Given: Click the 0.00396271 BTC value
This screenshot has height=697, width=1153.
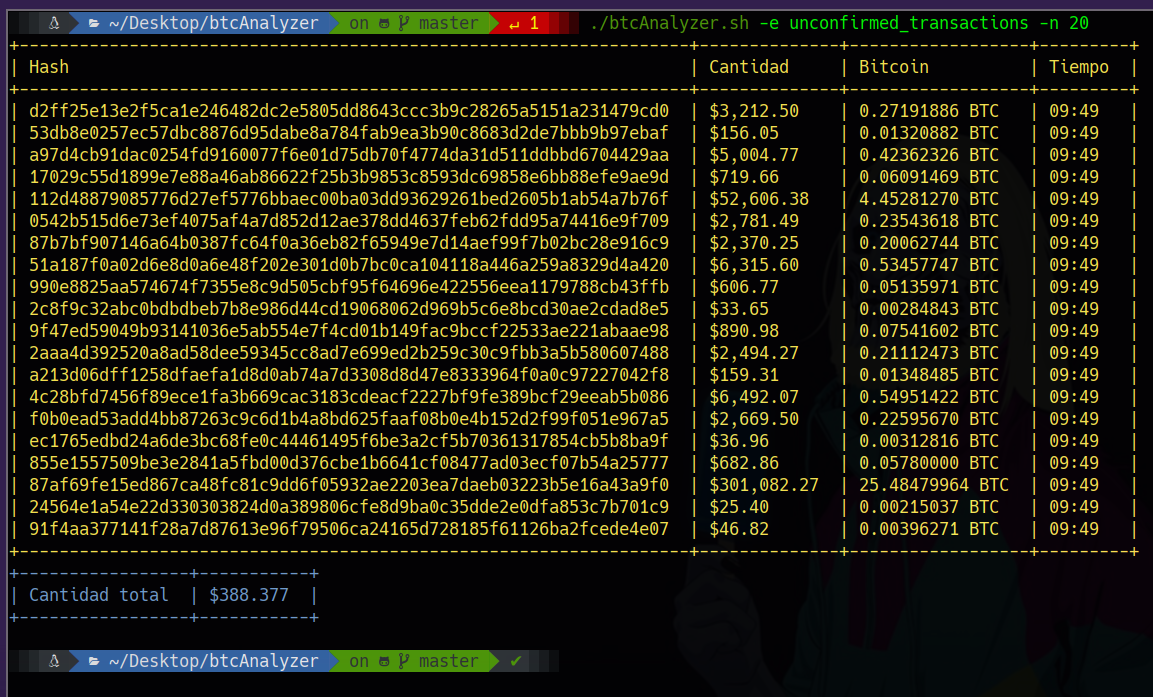Looking at the screenshot, I should click(x=929, y=529).
